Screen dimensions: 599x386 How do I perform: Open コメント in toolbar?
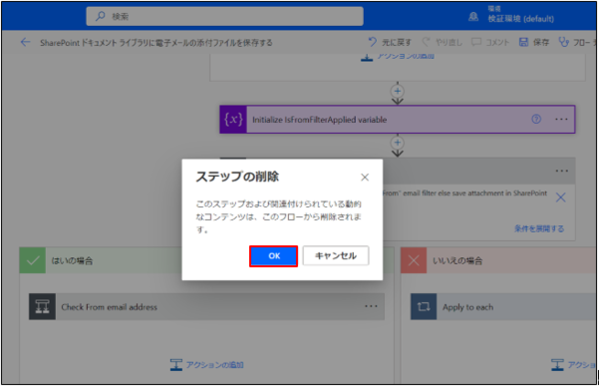pyautogui.click(x=490, y=42)
